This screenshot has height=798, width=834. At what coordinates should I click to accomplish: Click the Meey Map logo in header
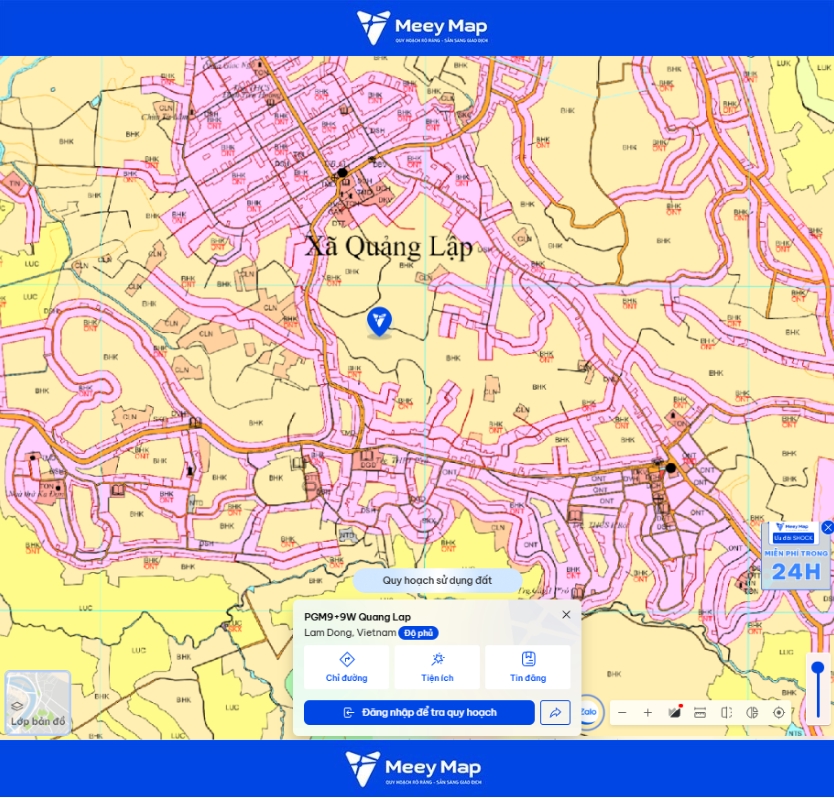click(422, 27)
